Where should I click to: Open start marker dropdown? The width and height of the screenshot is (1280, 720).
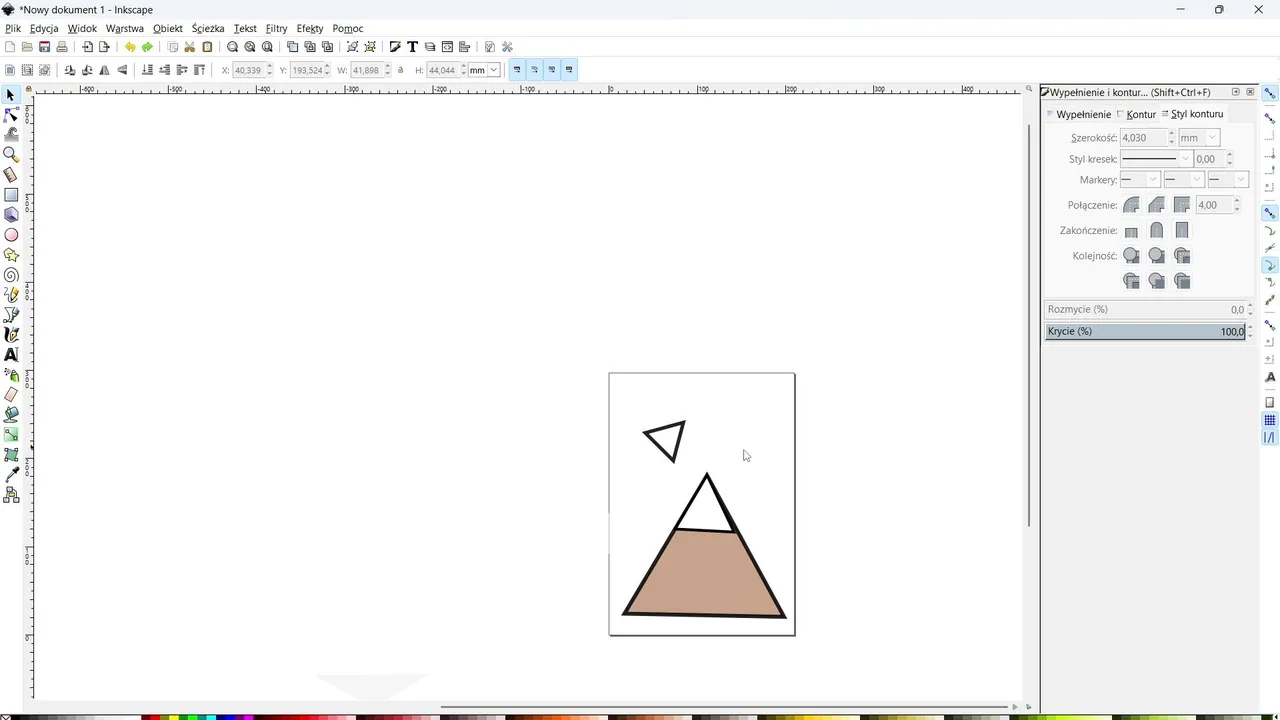(x=1139, y=180)
